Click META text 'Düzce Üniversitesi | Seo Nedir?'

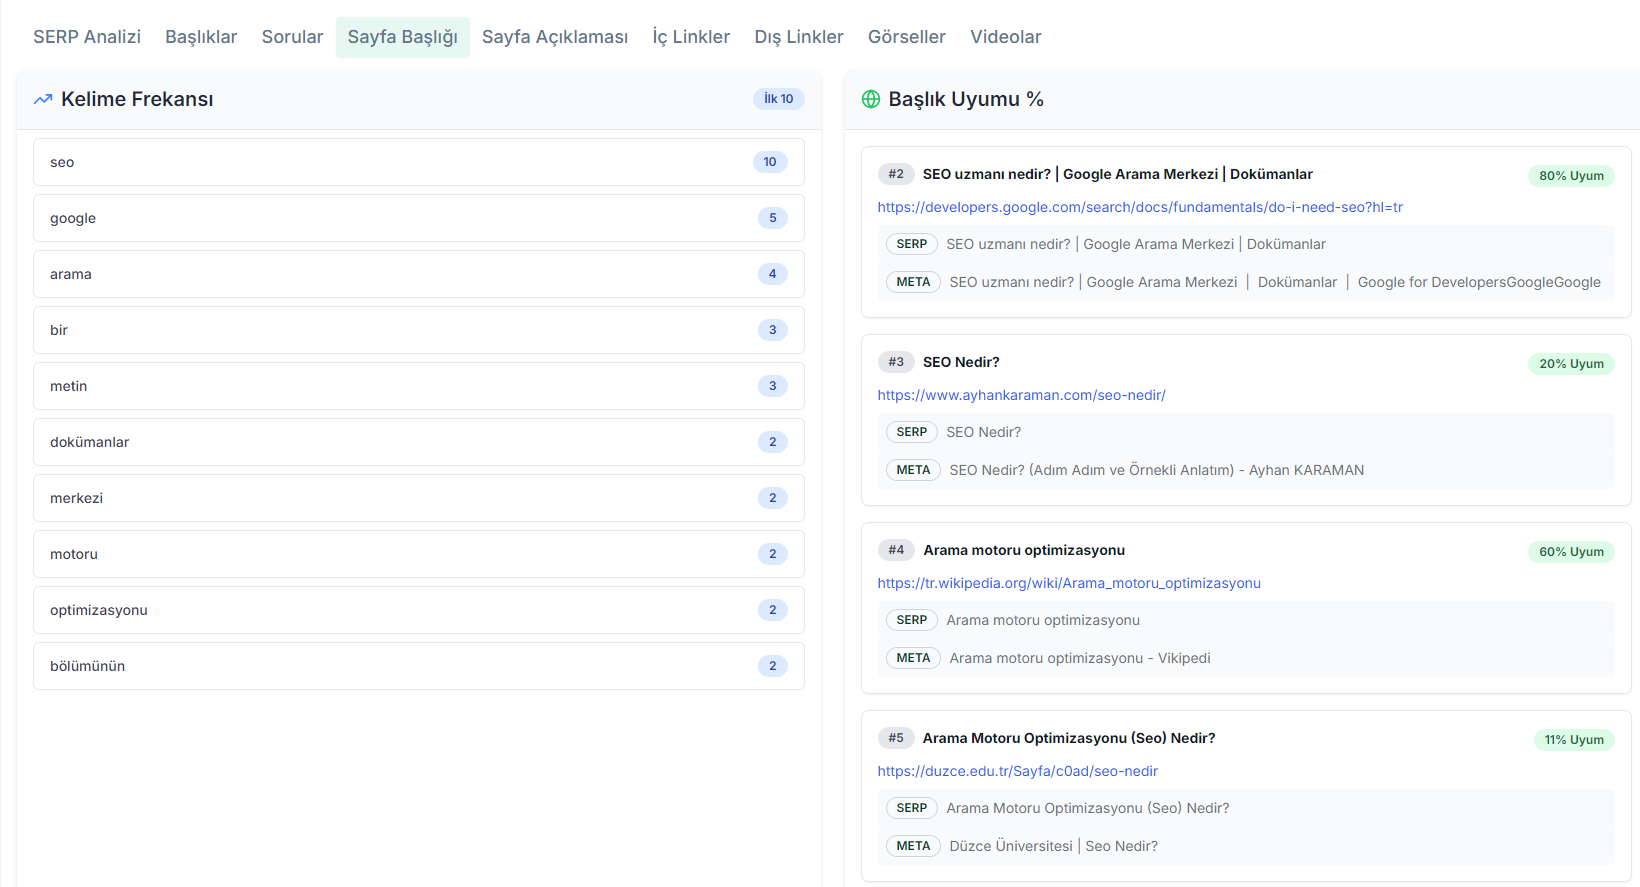pos(1053,846)
